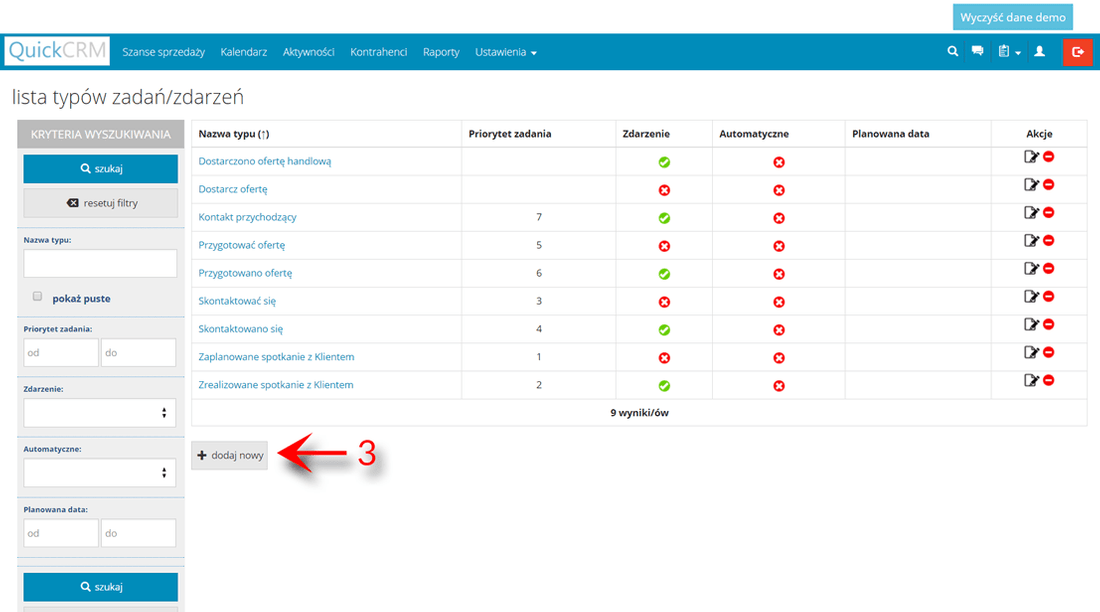This screenshot has width=1100, height=612.
Task: Enable the pokaż puste checkbox
Action: click(x=37, y=296)
